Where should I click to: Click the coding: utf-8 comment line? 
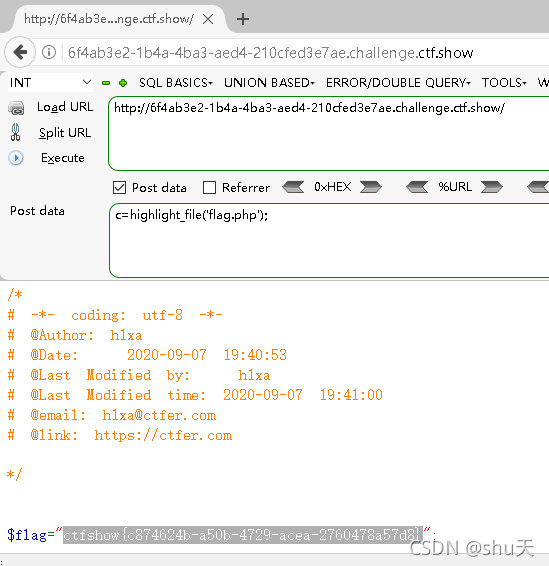coord(115,315)
